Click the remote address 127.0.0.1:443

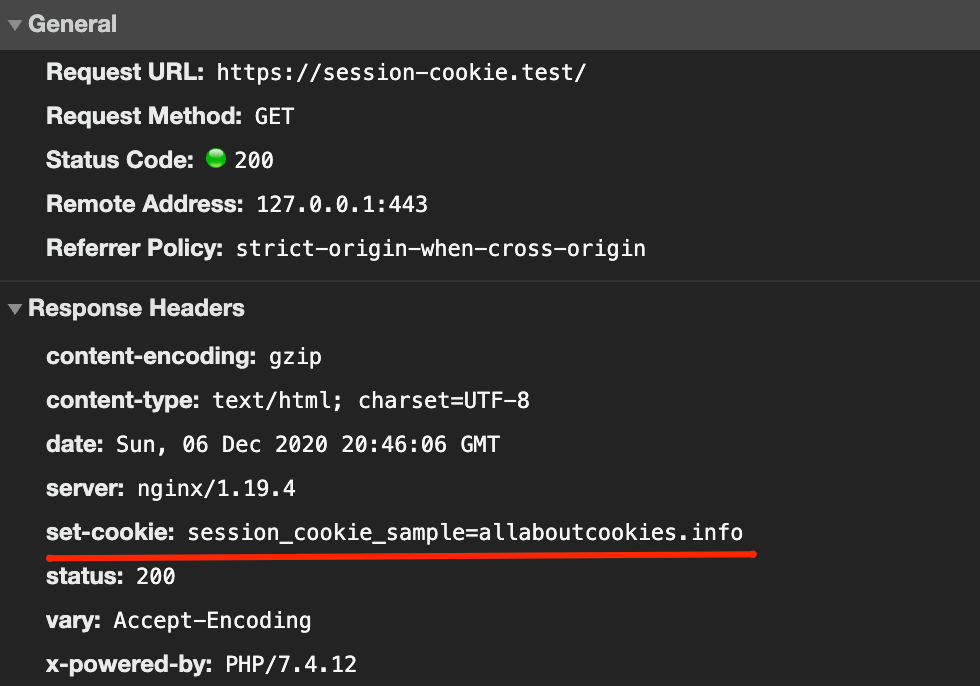(342, 204)
